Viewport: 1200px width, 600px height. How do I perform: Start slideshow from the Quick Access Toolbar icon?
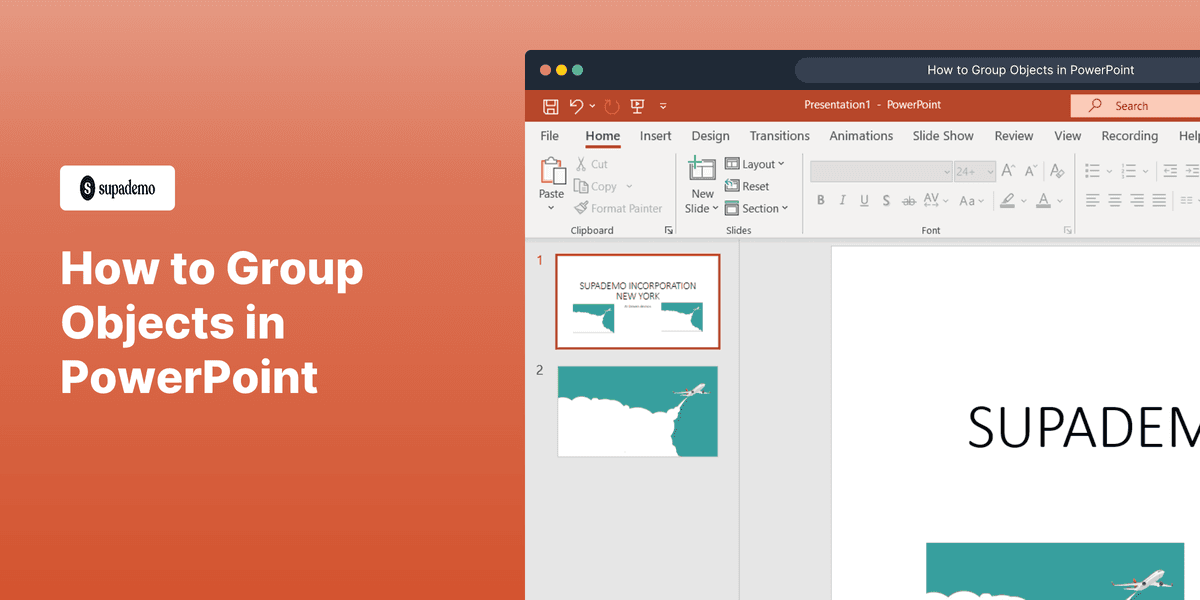[x=637, y=105]
